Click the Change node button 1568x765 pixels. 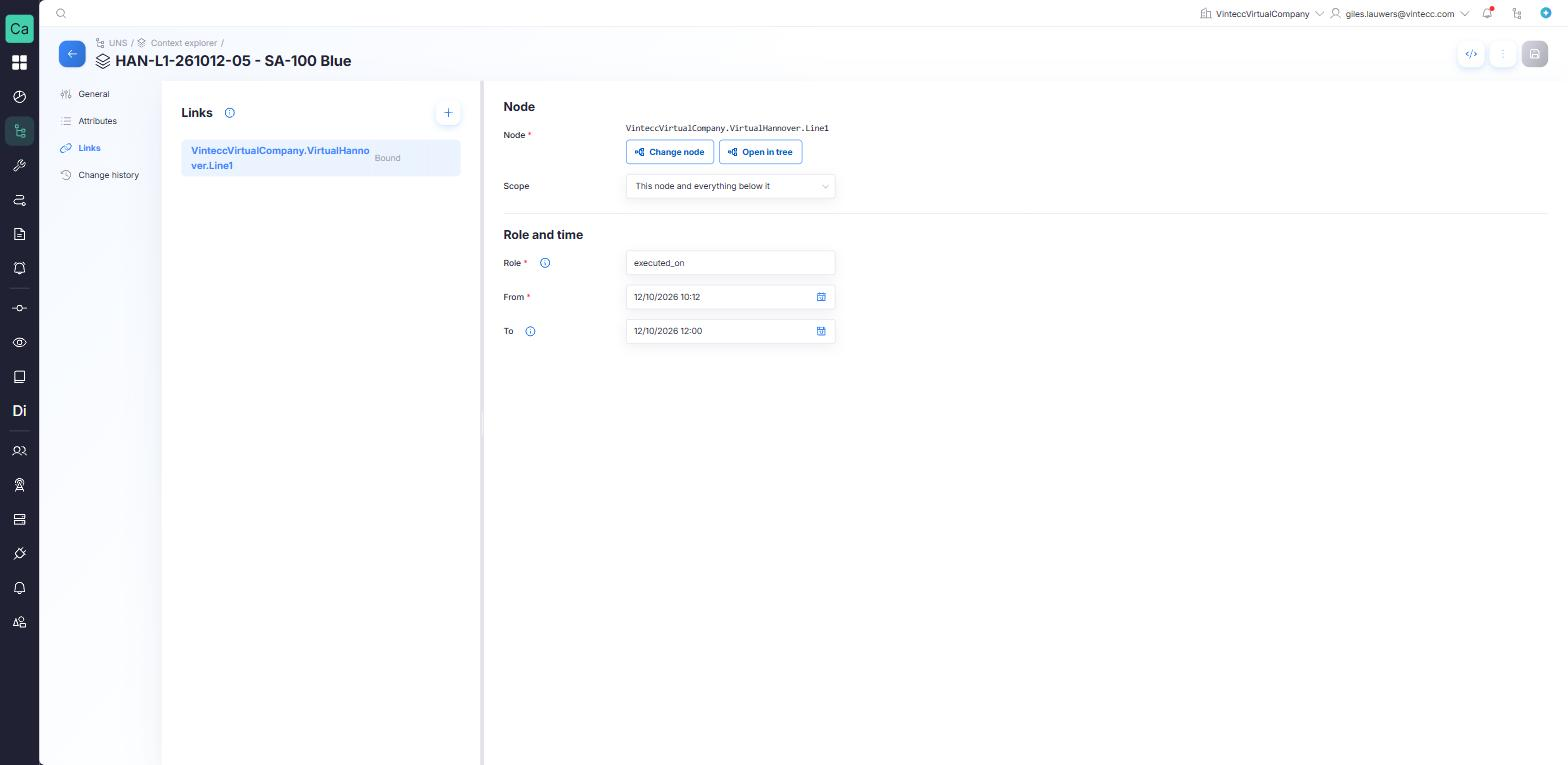[x=670, y=152]
